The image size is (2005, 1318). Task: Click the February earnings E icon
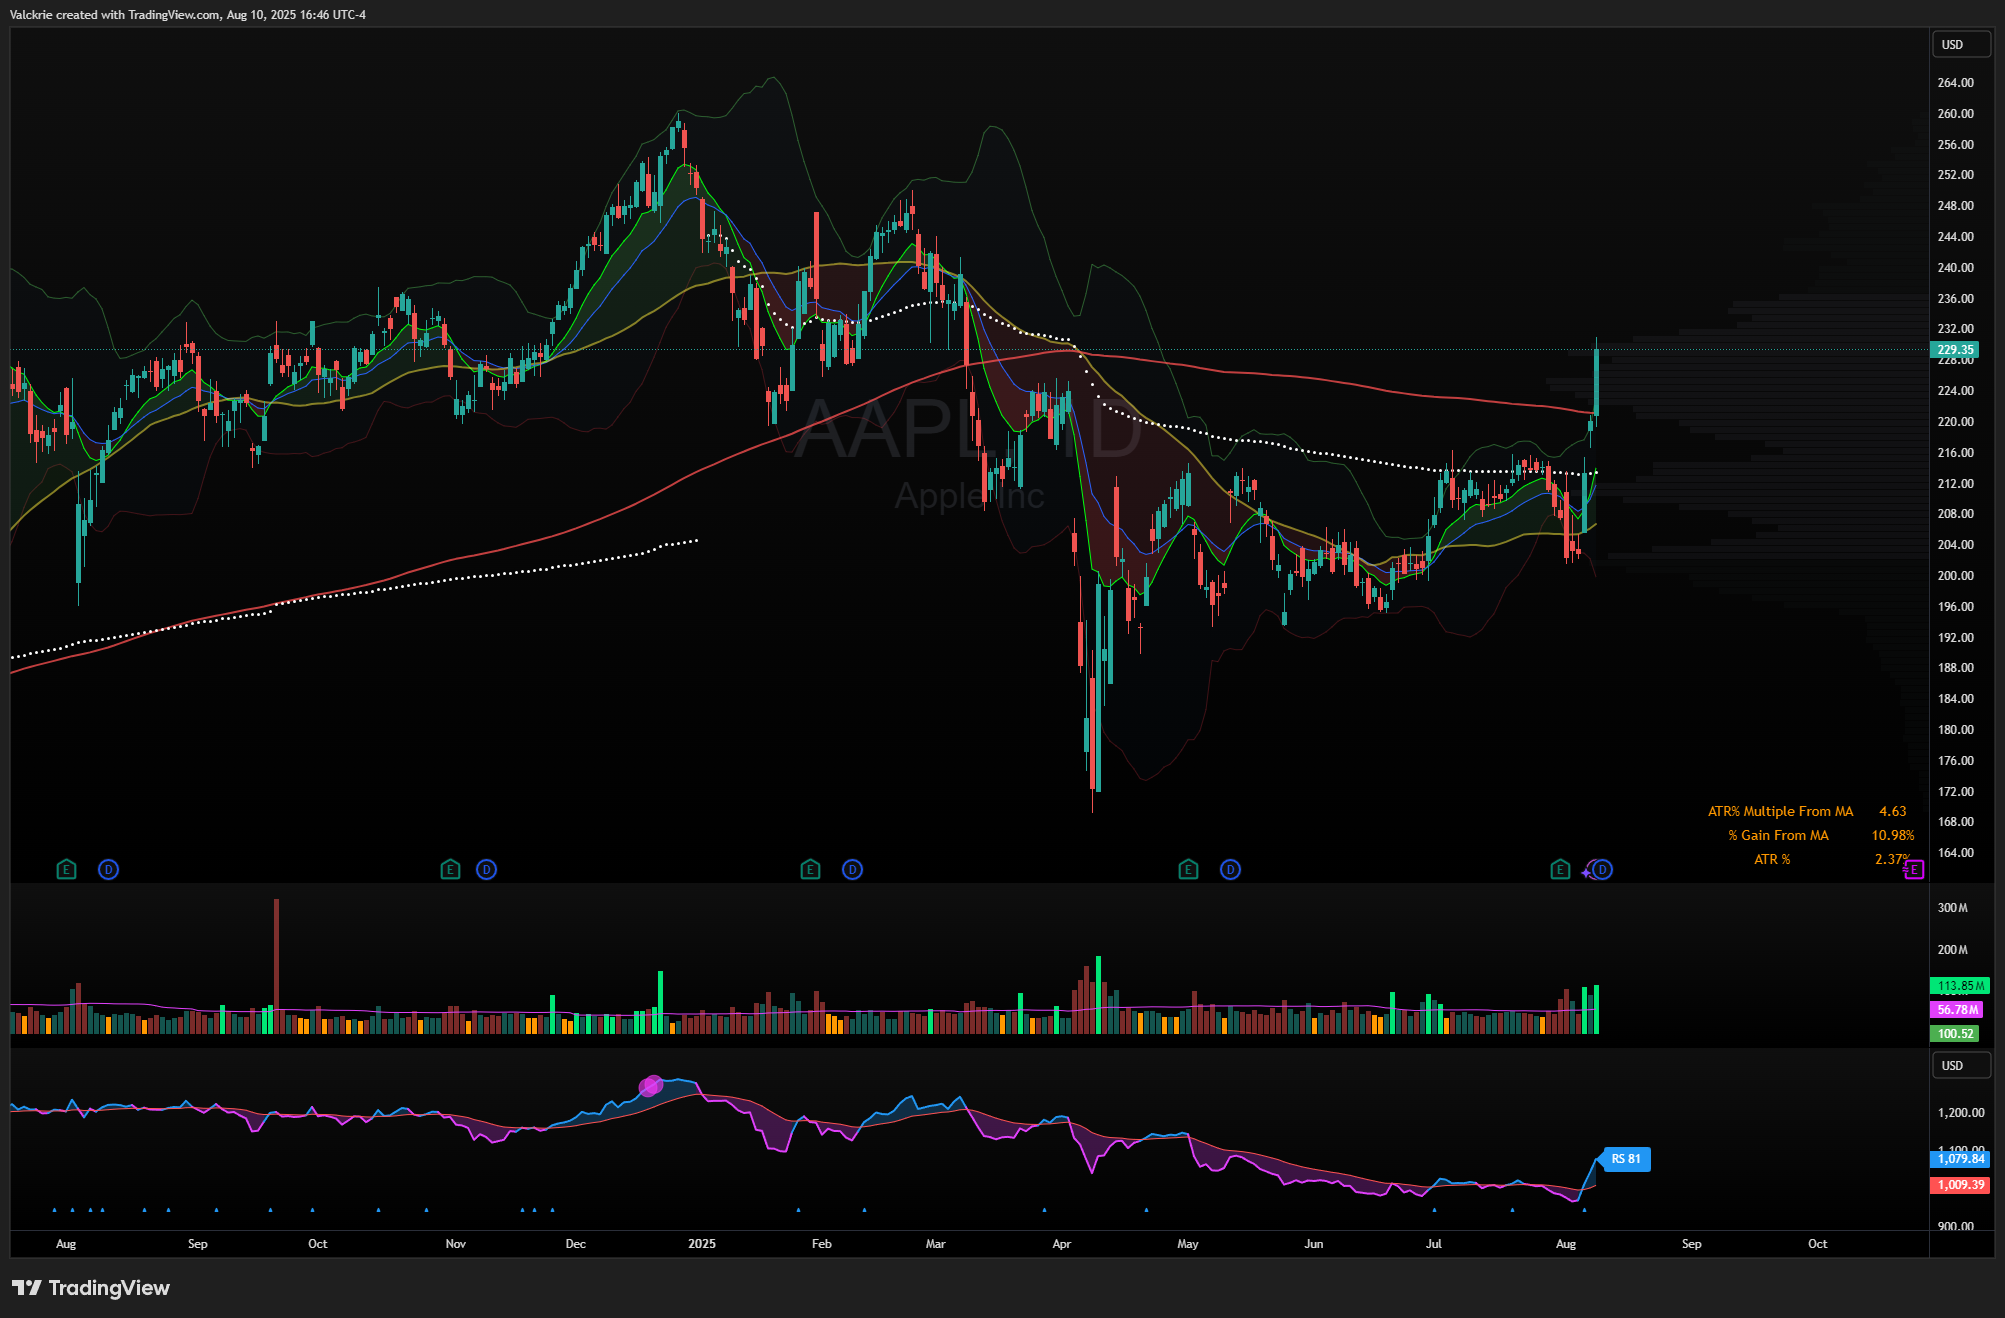click(810, 870)
